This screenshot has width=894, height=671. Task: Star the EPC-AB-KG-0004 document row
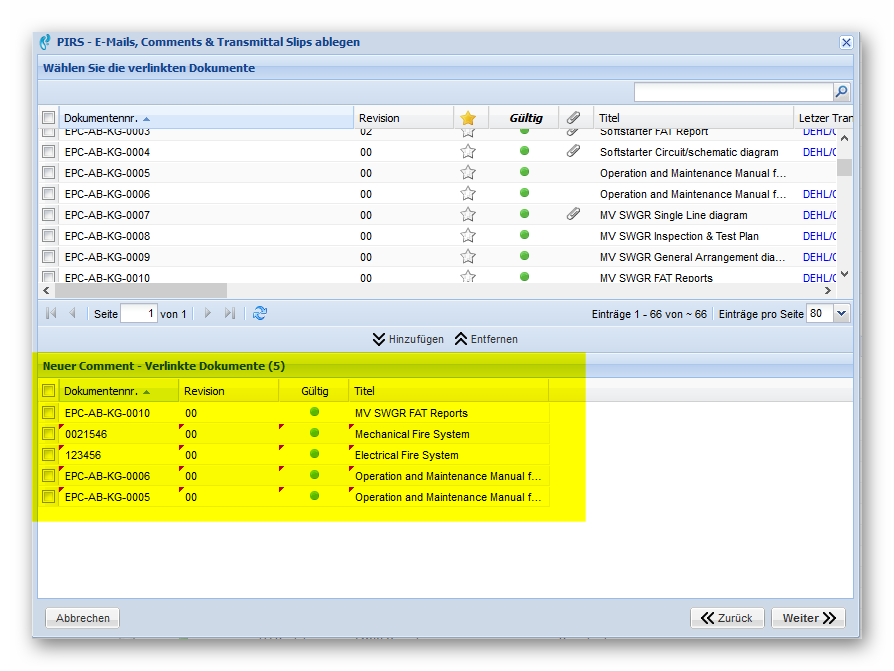[468, 152]
